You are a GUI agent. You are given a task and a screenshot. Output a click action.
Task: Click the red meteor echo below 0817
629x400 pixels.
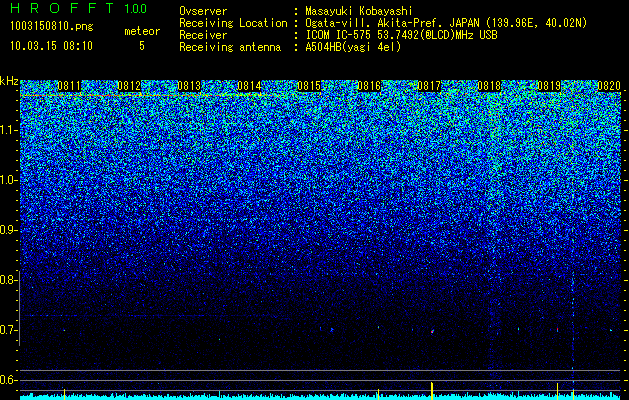(432, 332)
